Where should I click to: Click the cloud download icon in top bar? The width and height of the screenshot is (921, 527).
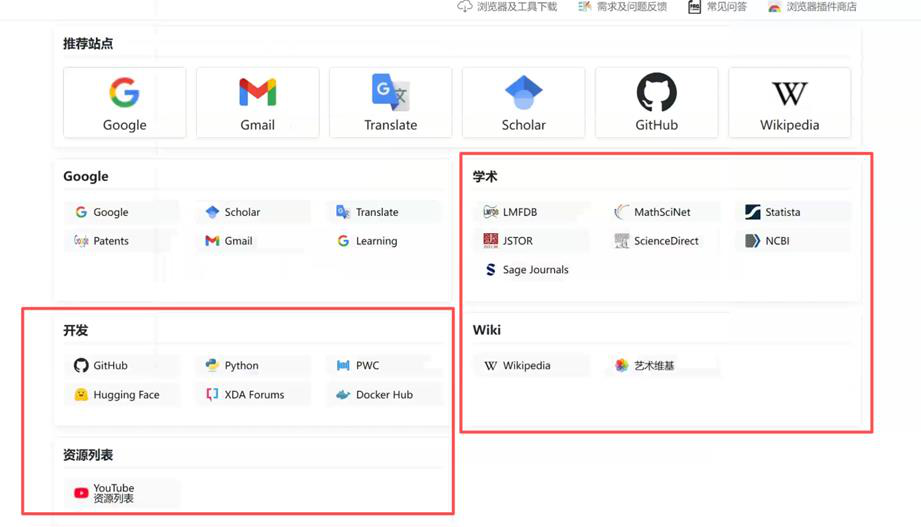click(465, 6)
